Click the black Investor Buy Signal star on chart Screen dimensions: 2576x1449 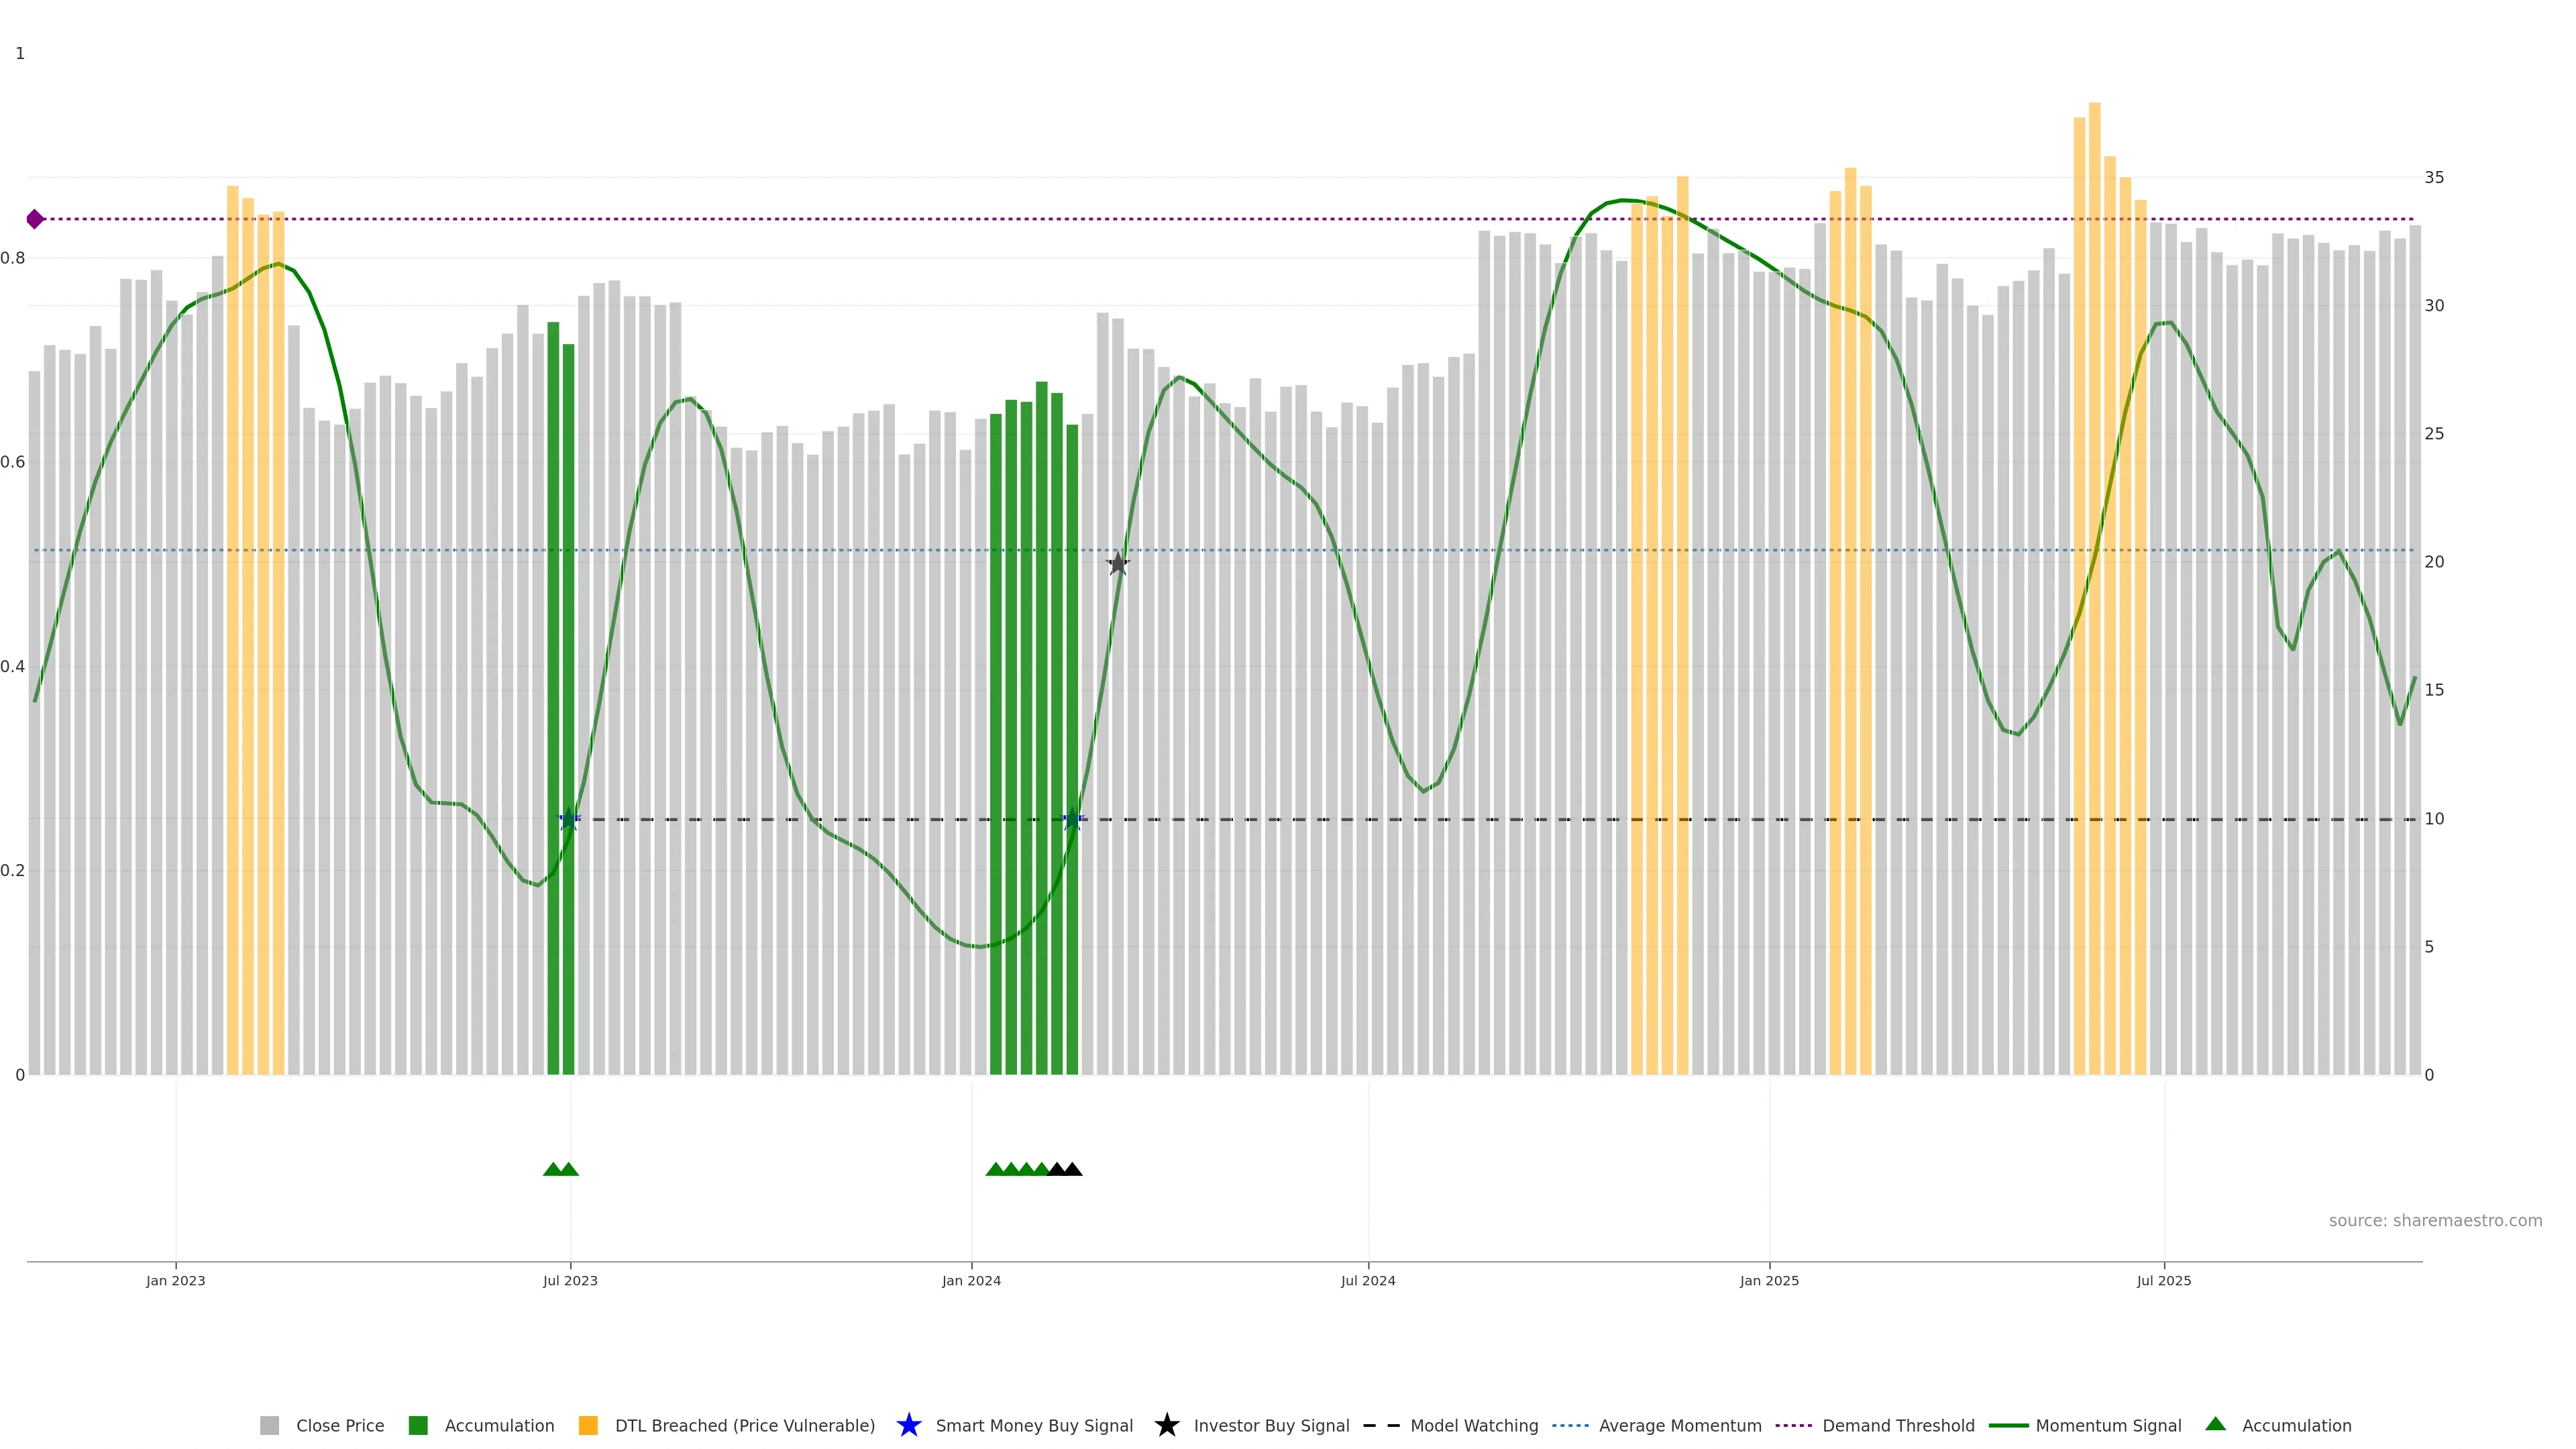point(1117,564)
